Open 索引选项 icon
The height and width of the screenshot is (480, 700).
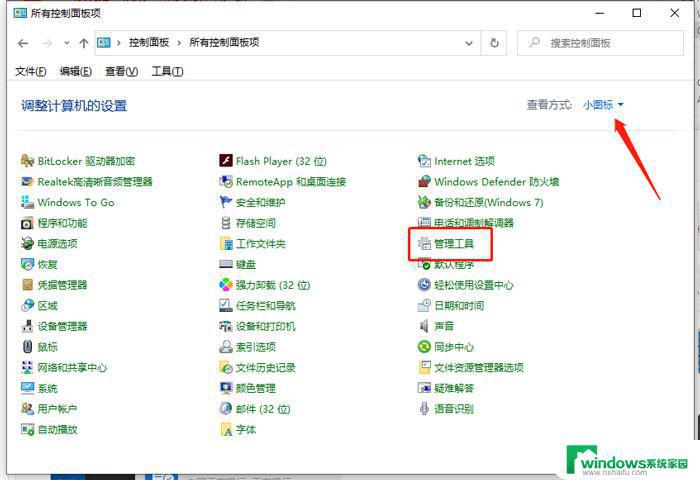(x=226, y=346)
